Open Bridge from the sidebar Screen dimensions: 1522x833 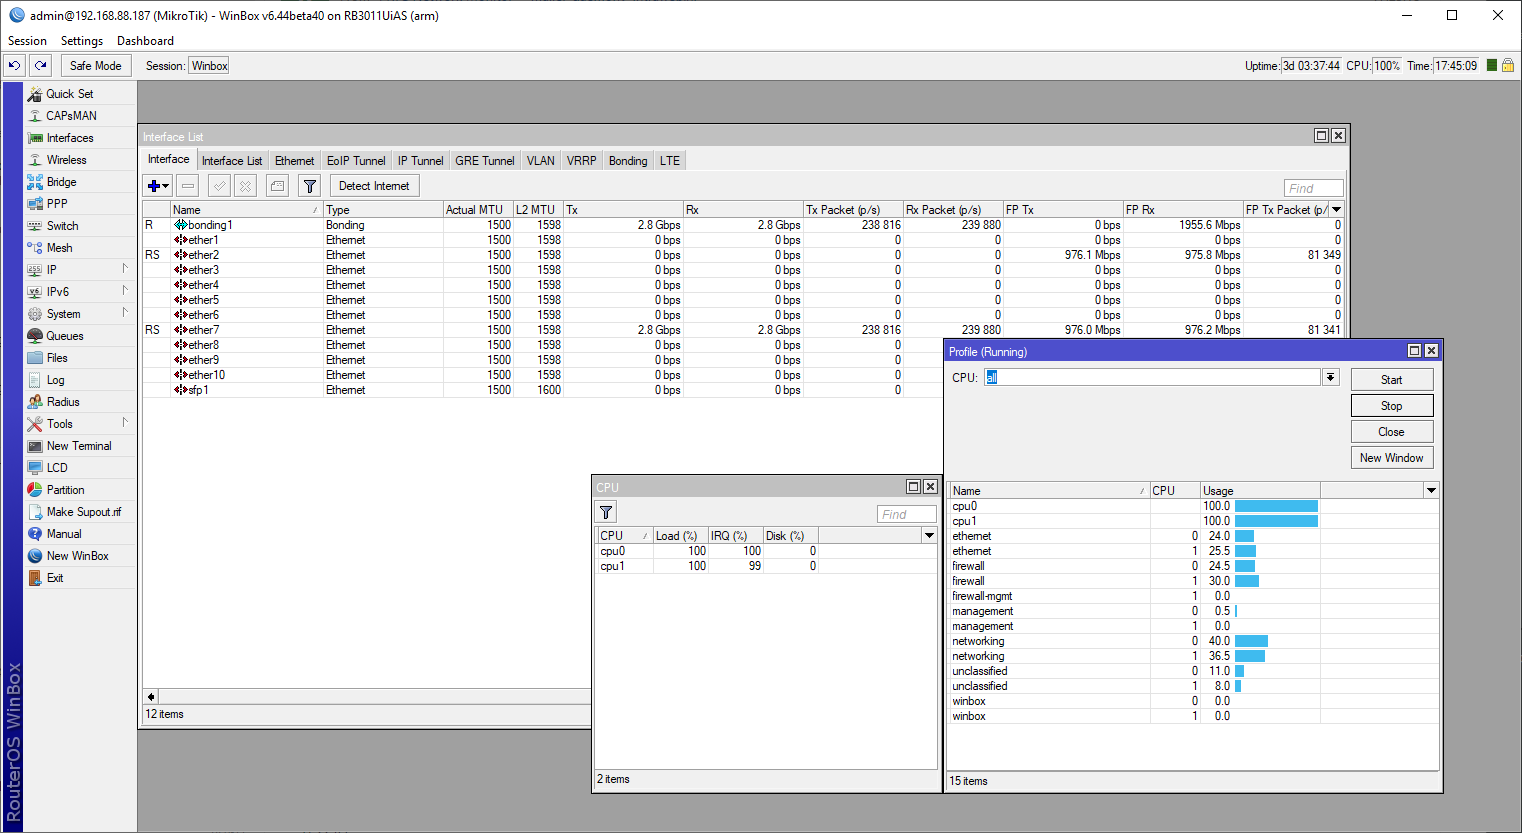[x=61, y=182]
